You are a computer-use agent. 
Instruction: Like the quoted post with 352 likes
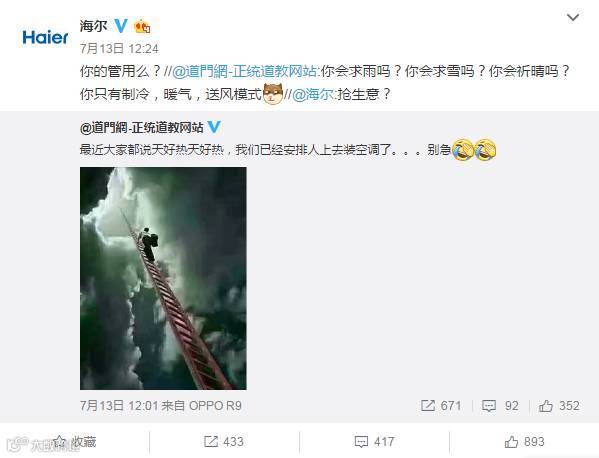click(x=559, y=406)
